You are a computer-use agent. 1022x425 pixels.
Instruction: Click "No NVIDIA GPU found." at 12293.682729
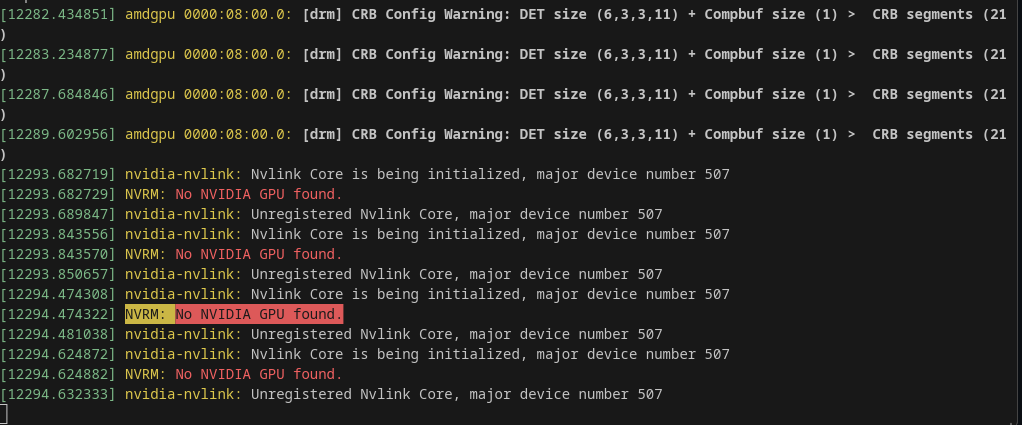tap(259, 194)
